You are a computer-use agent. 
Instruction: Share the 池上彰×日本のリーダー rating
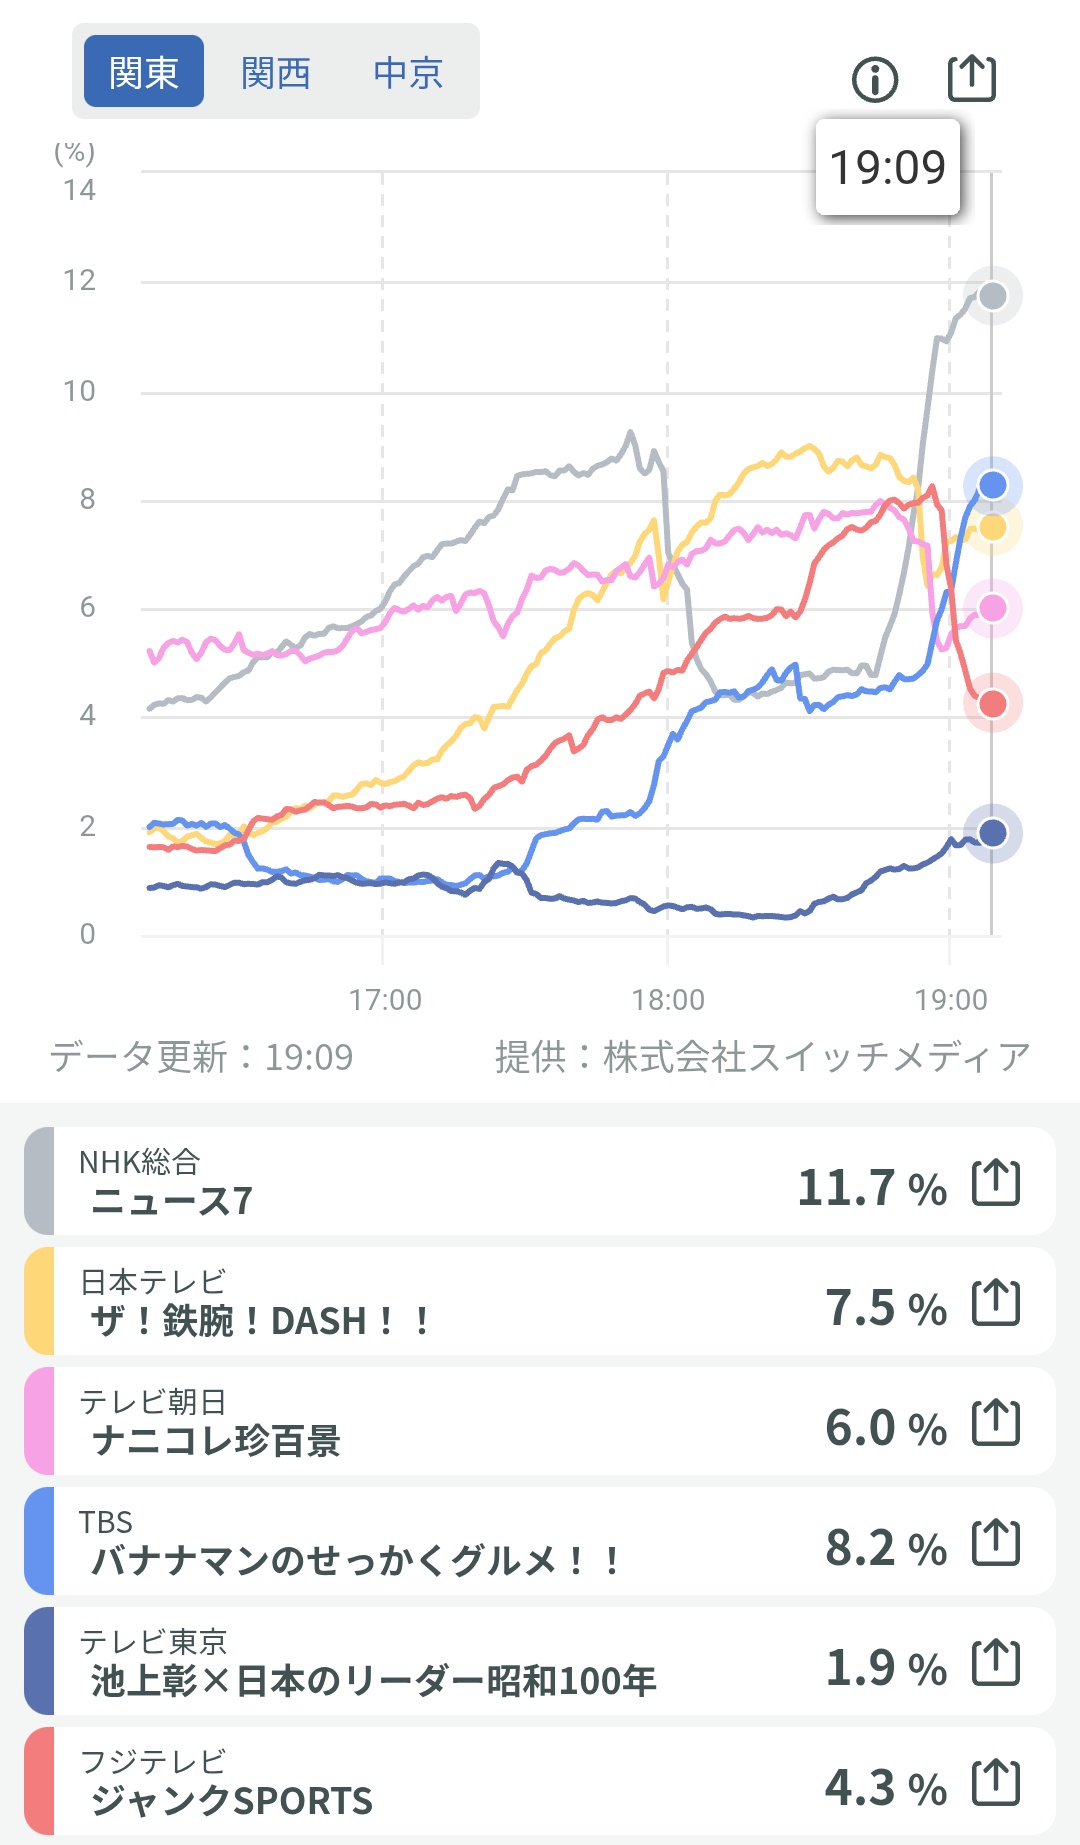tap(996, 1662)
